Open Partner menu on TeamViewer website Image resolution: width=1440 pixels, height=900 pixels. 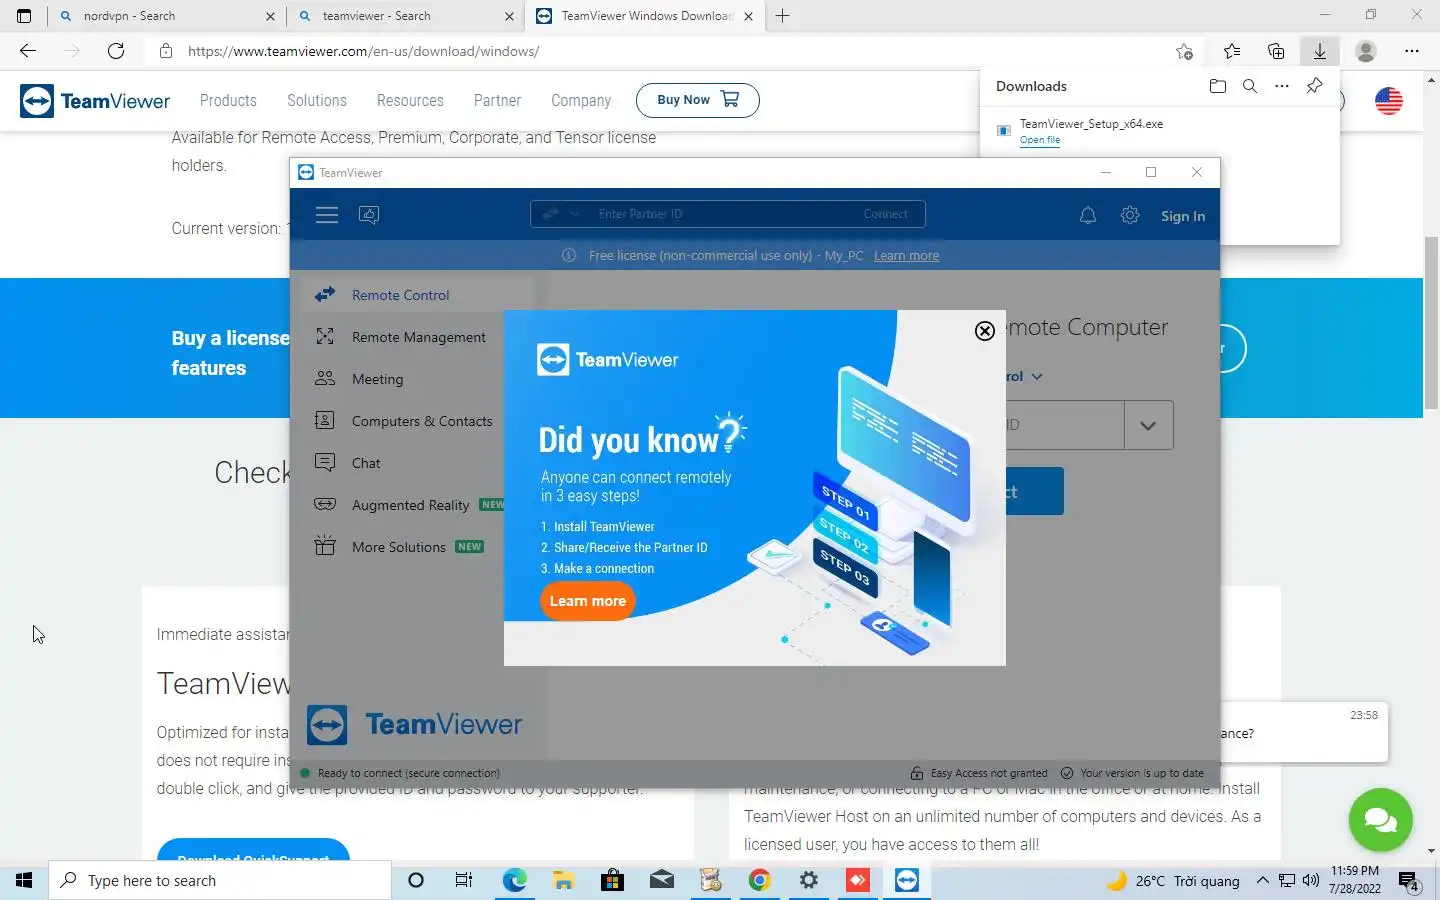click(x=497, y=100)
